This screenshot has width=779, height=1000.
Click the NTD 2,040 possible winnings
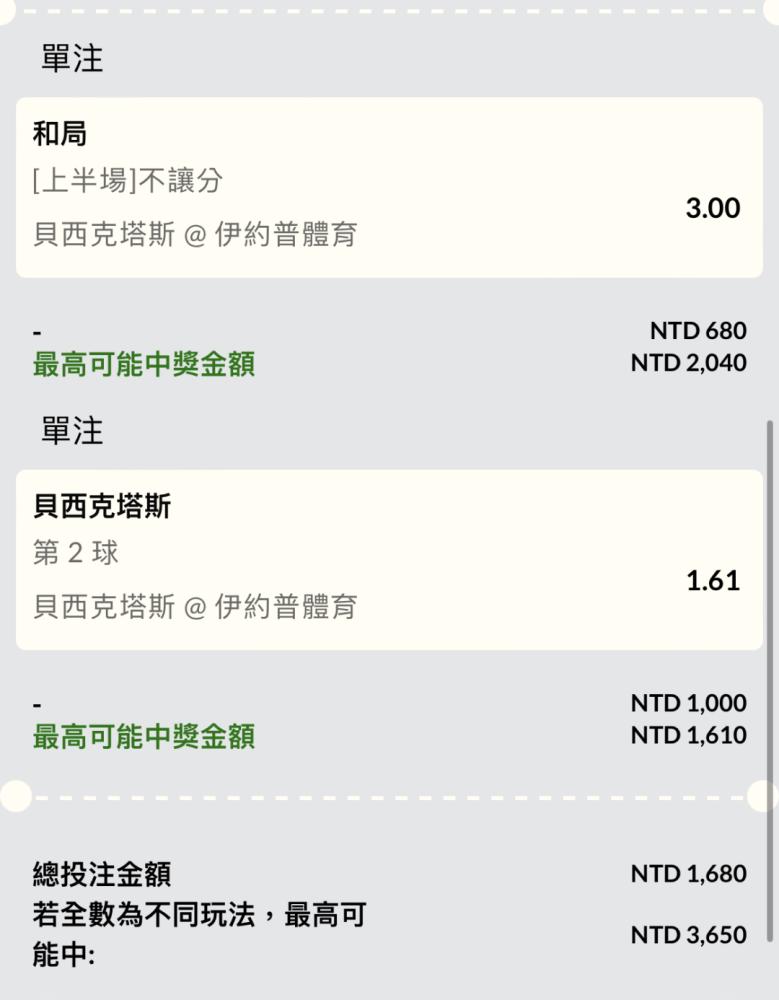point(688,363)
